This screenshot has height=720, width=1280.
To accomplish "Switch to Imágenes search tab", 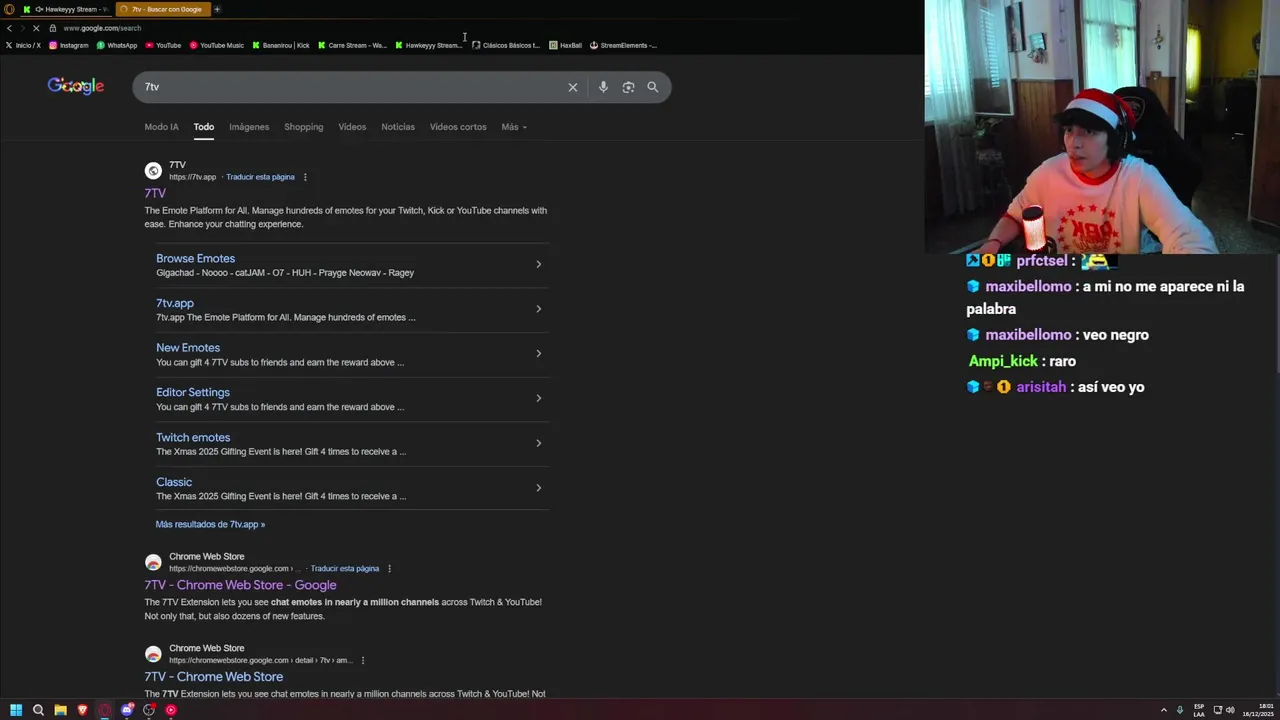I will (249, 127).
